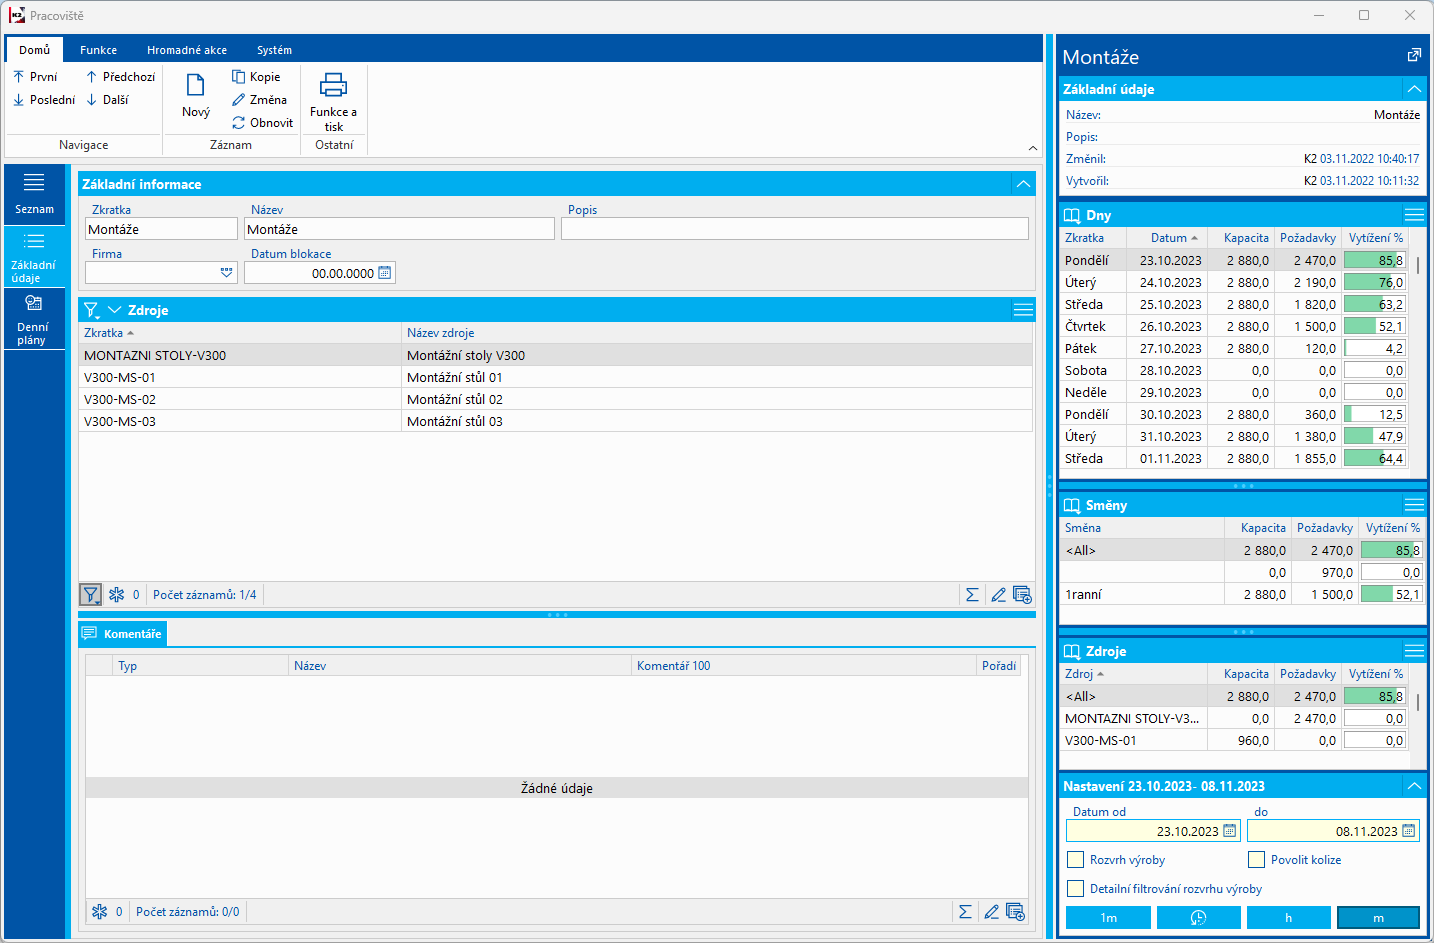This screenshot has height=943, width=1434.
Task: Enable Rozvrh výroby checkbox
Action: 1076,860
